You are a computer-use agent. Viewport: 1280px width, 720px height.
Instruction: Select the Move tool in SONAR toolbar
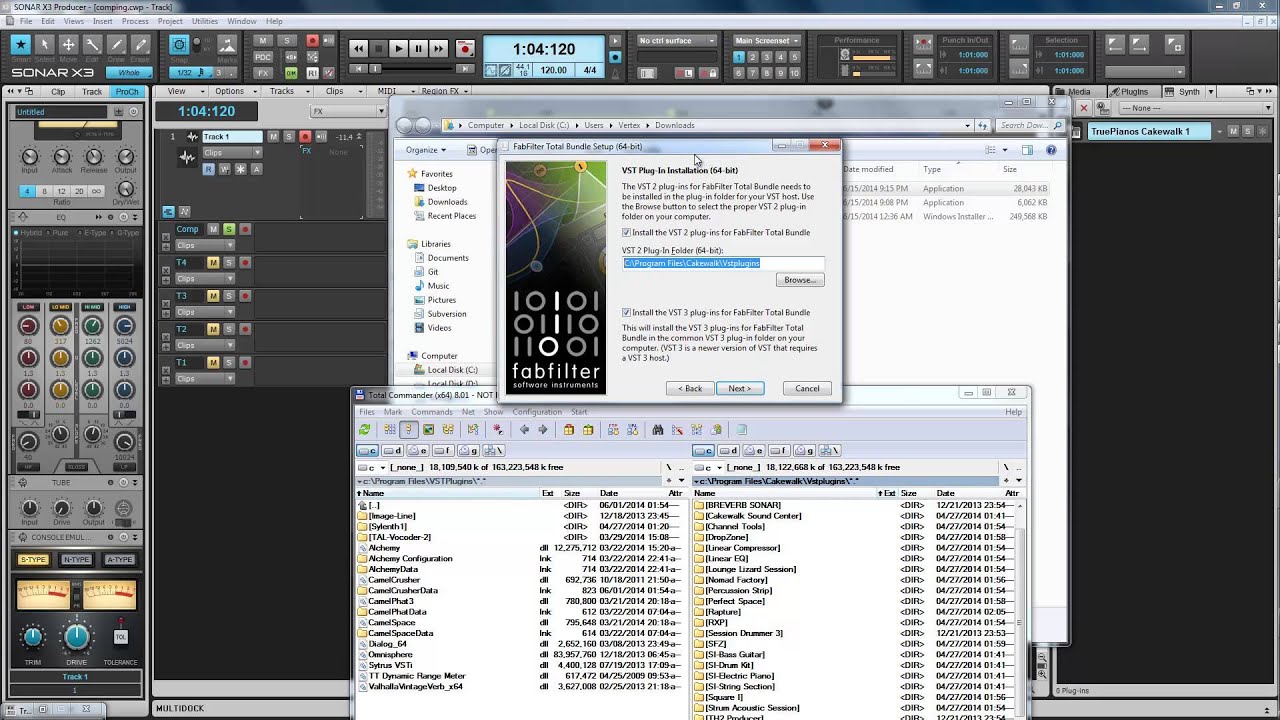68,44
